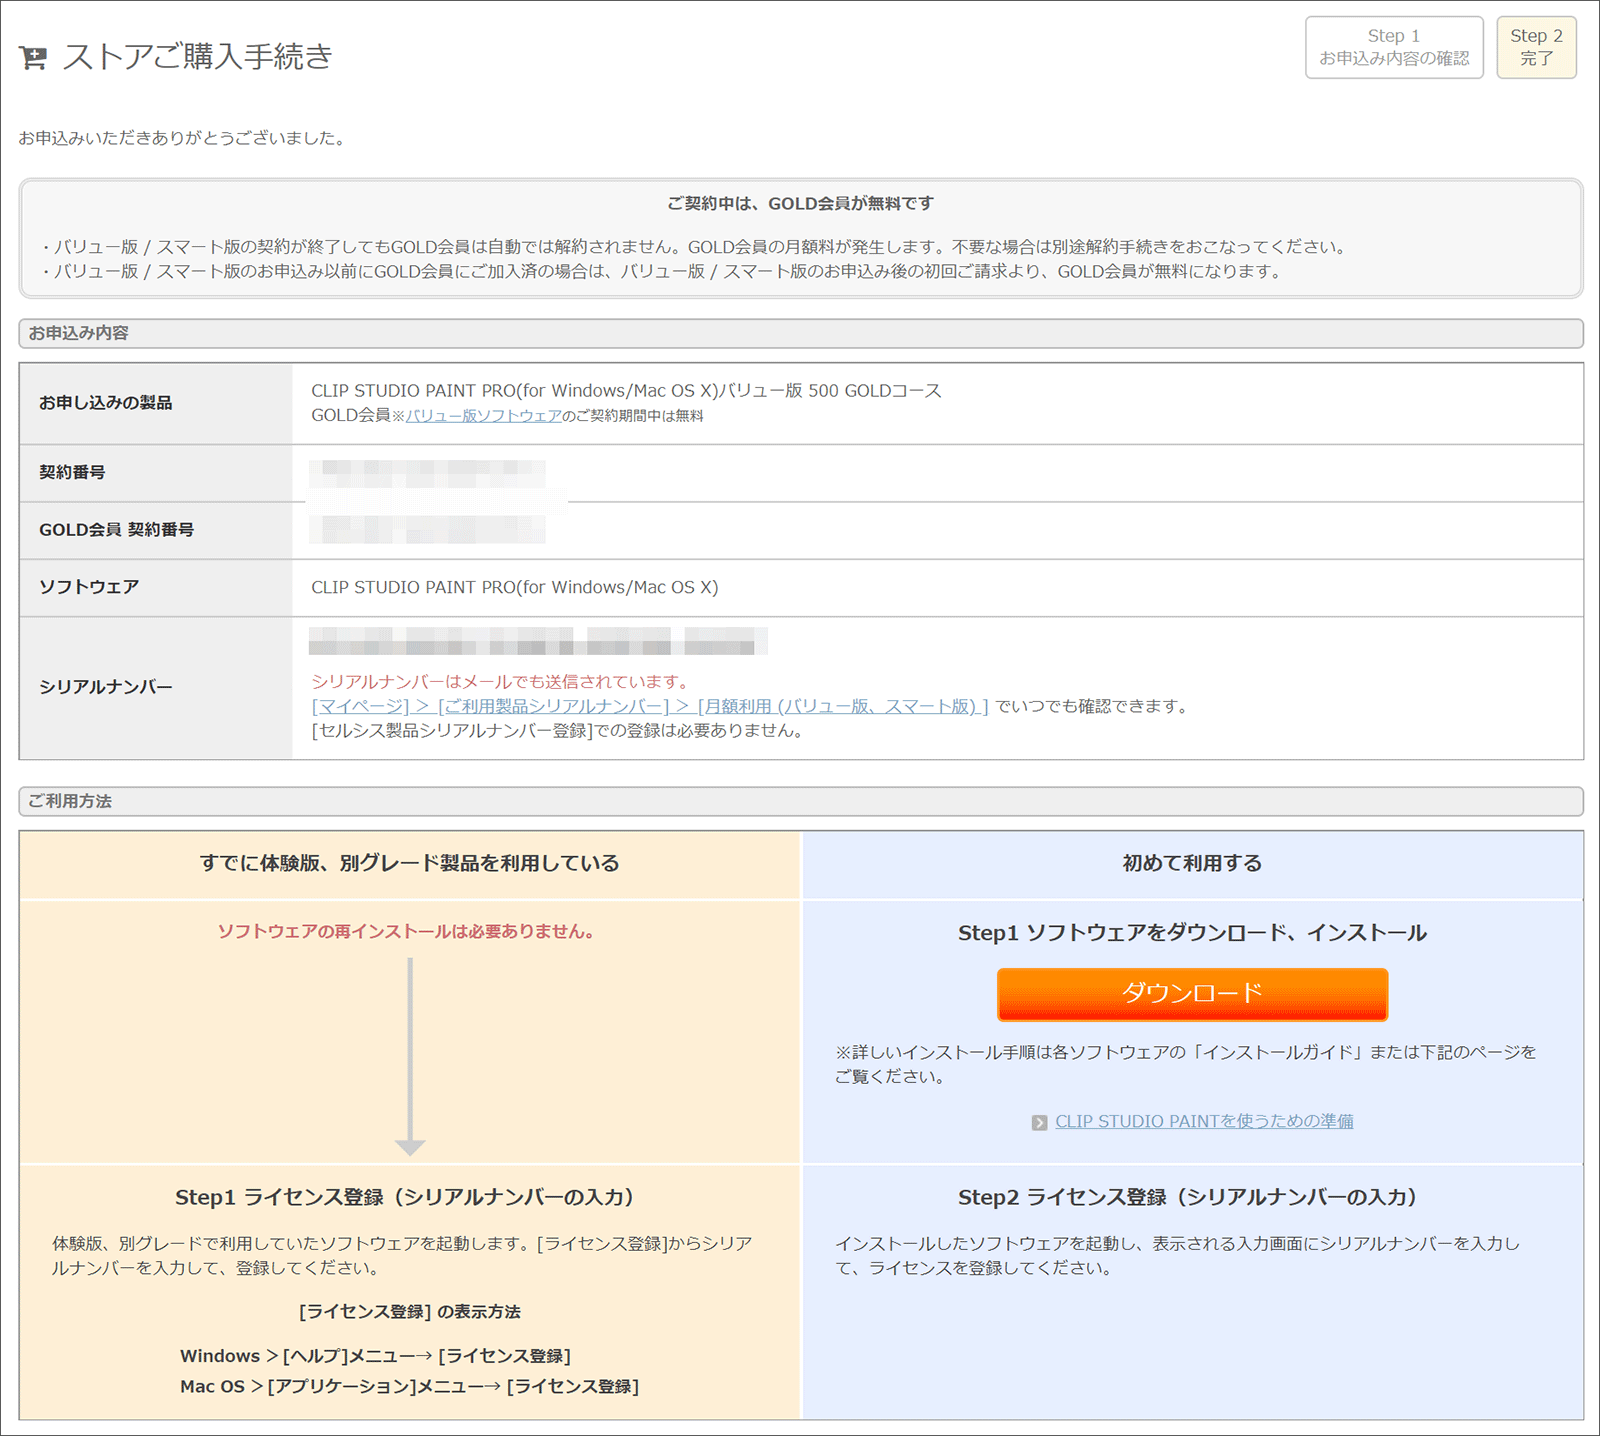Viewport: 1600px width, 1436px height.
Task: Click the blurred GOLD会員 契約番号 value
Action: 427,530
